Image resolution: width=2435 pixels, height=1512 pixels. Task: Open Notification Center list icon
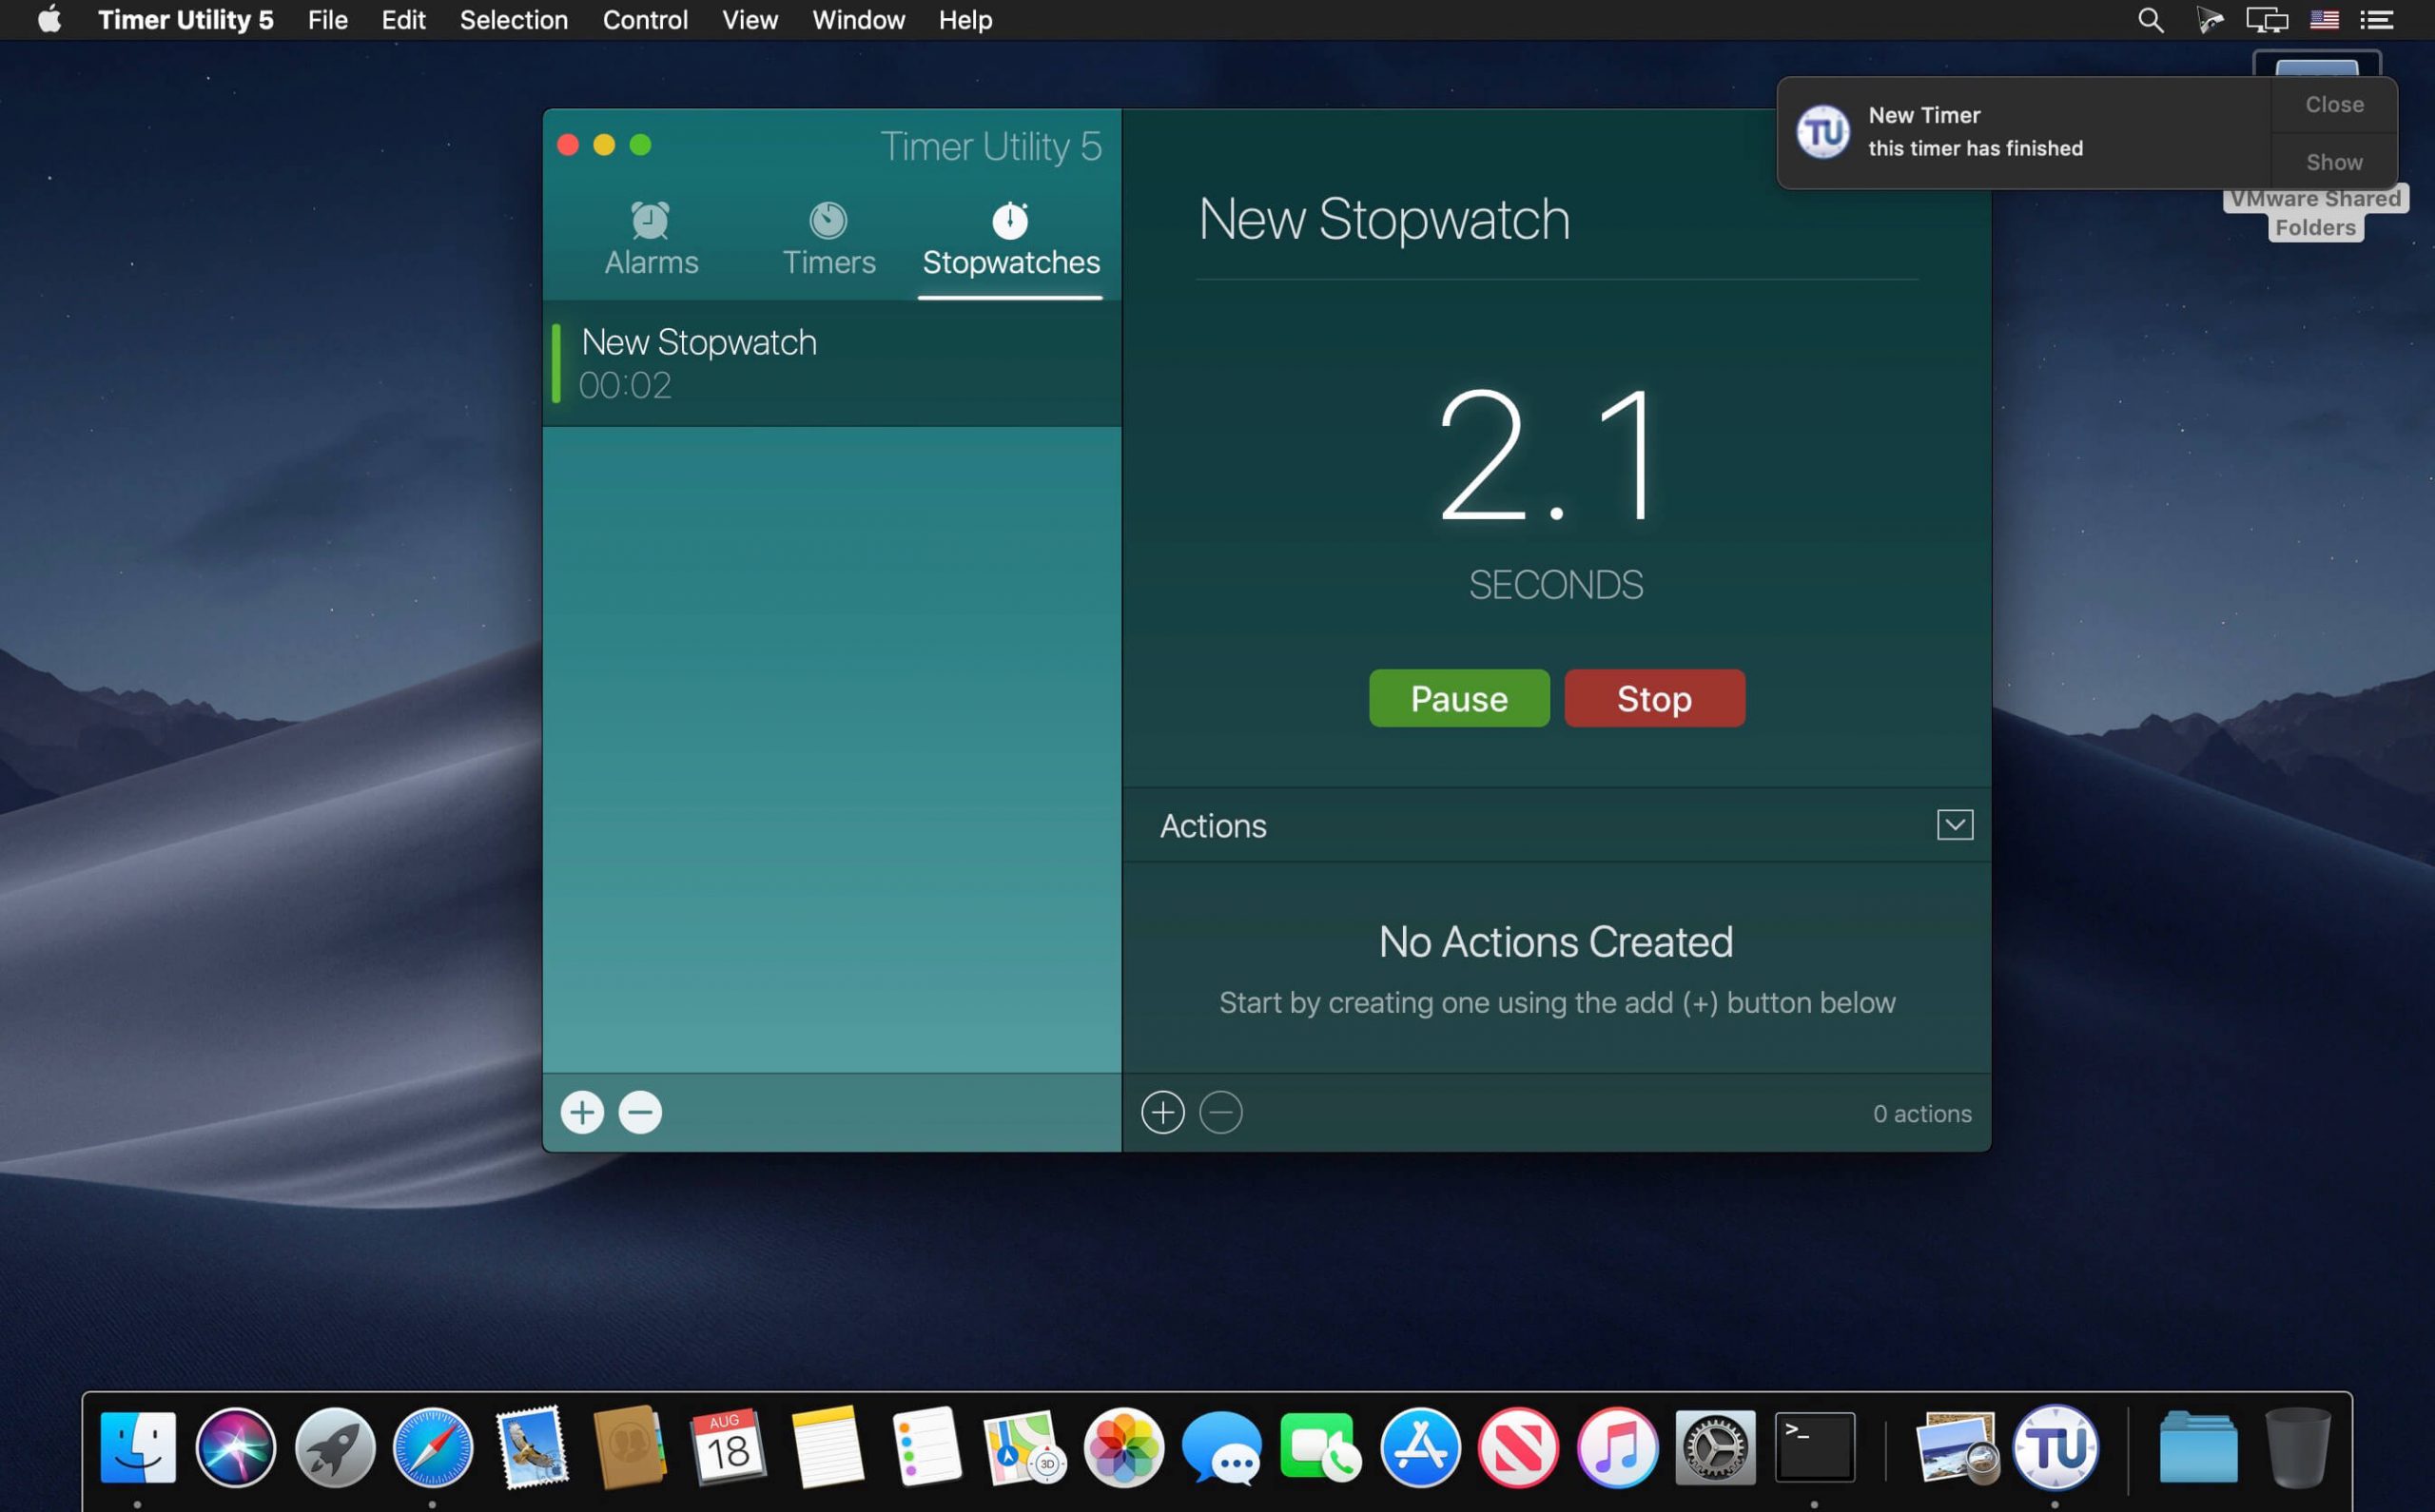(x=2375, y=20)
